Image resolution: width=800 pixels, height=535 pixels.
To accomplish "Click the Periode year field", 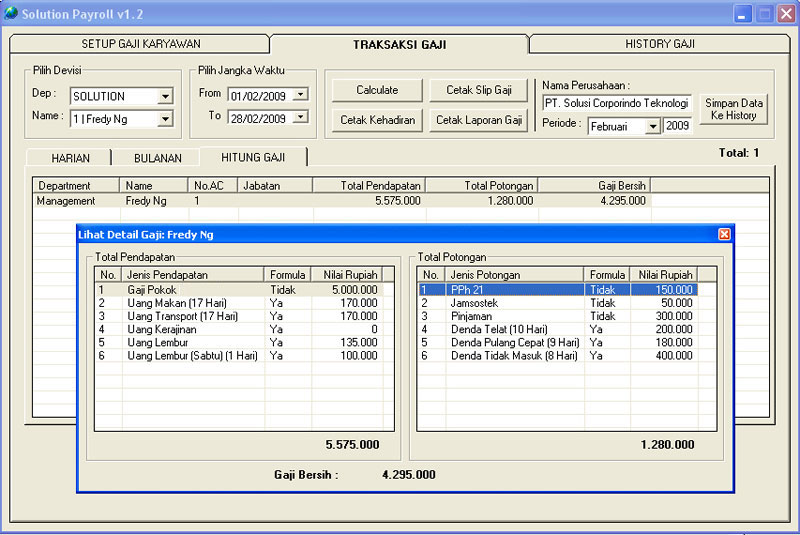I will coord(678,126).
